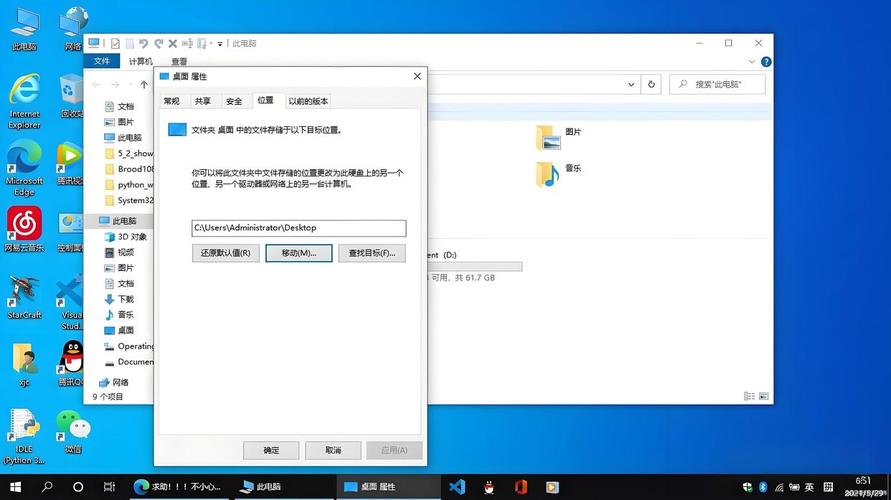This screenshot has width=891, height=500.
Task: Open Task View on the taskbar
Action: (109, 487)
